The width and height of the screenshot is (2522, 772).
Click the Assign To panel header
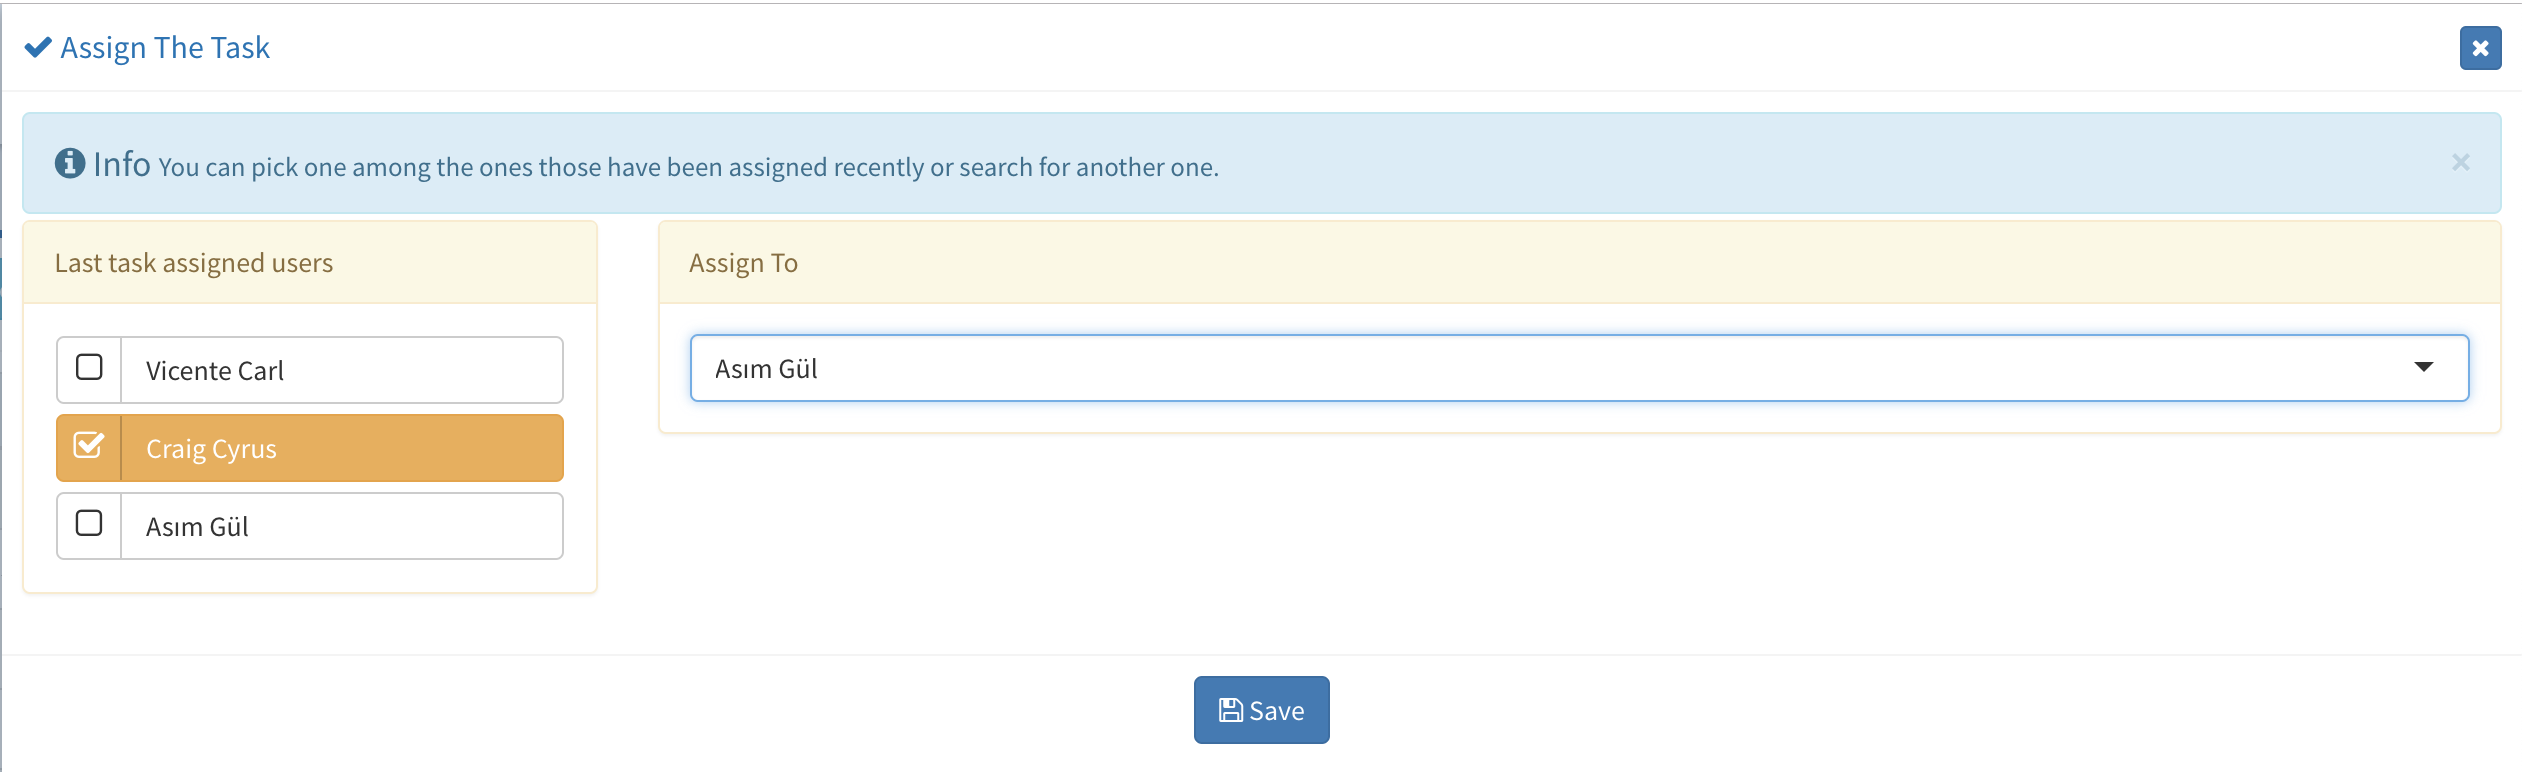[743, 263]
